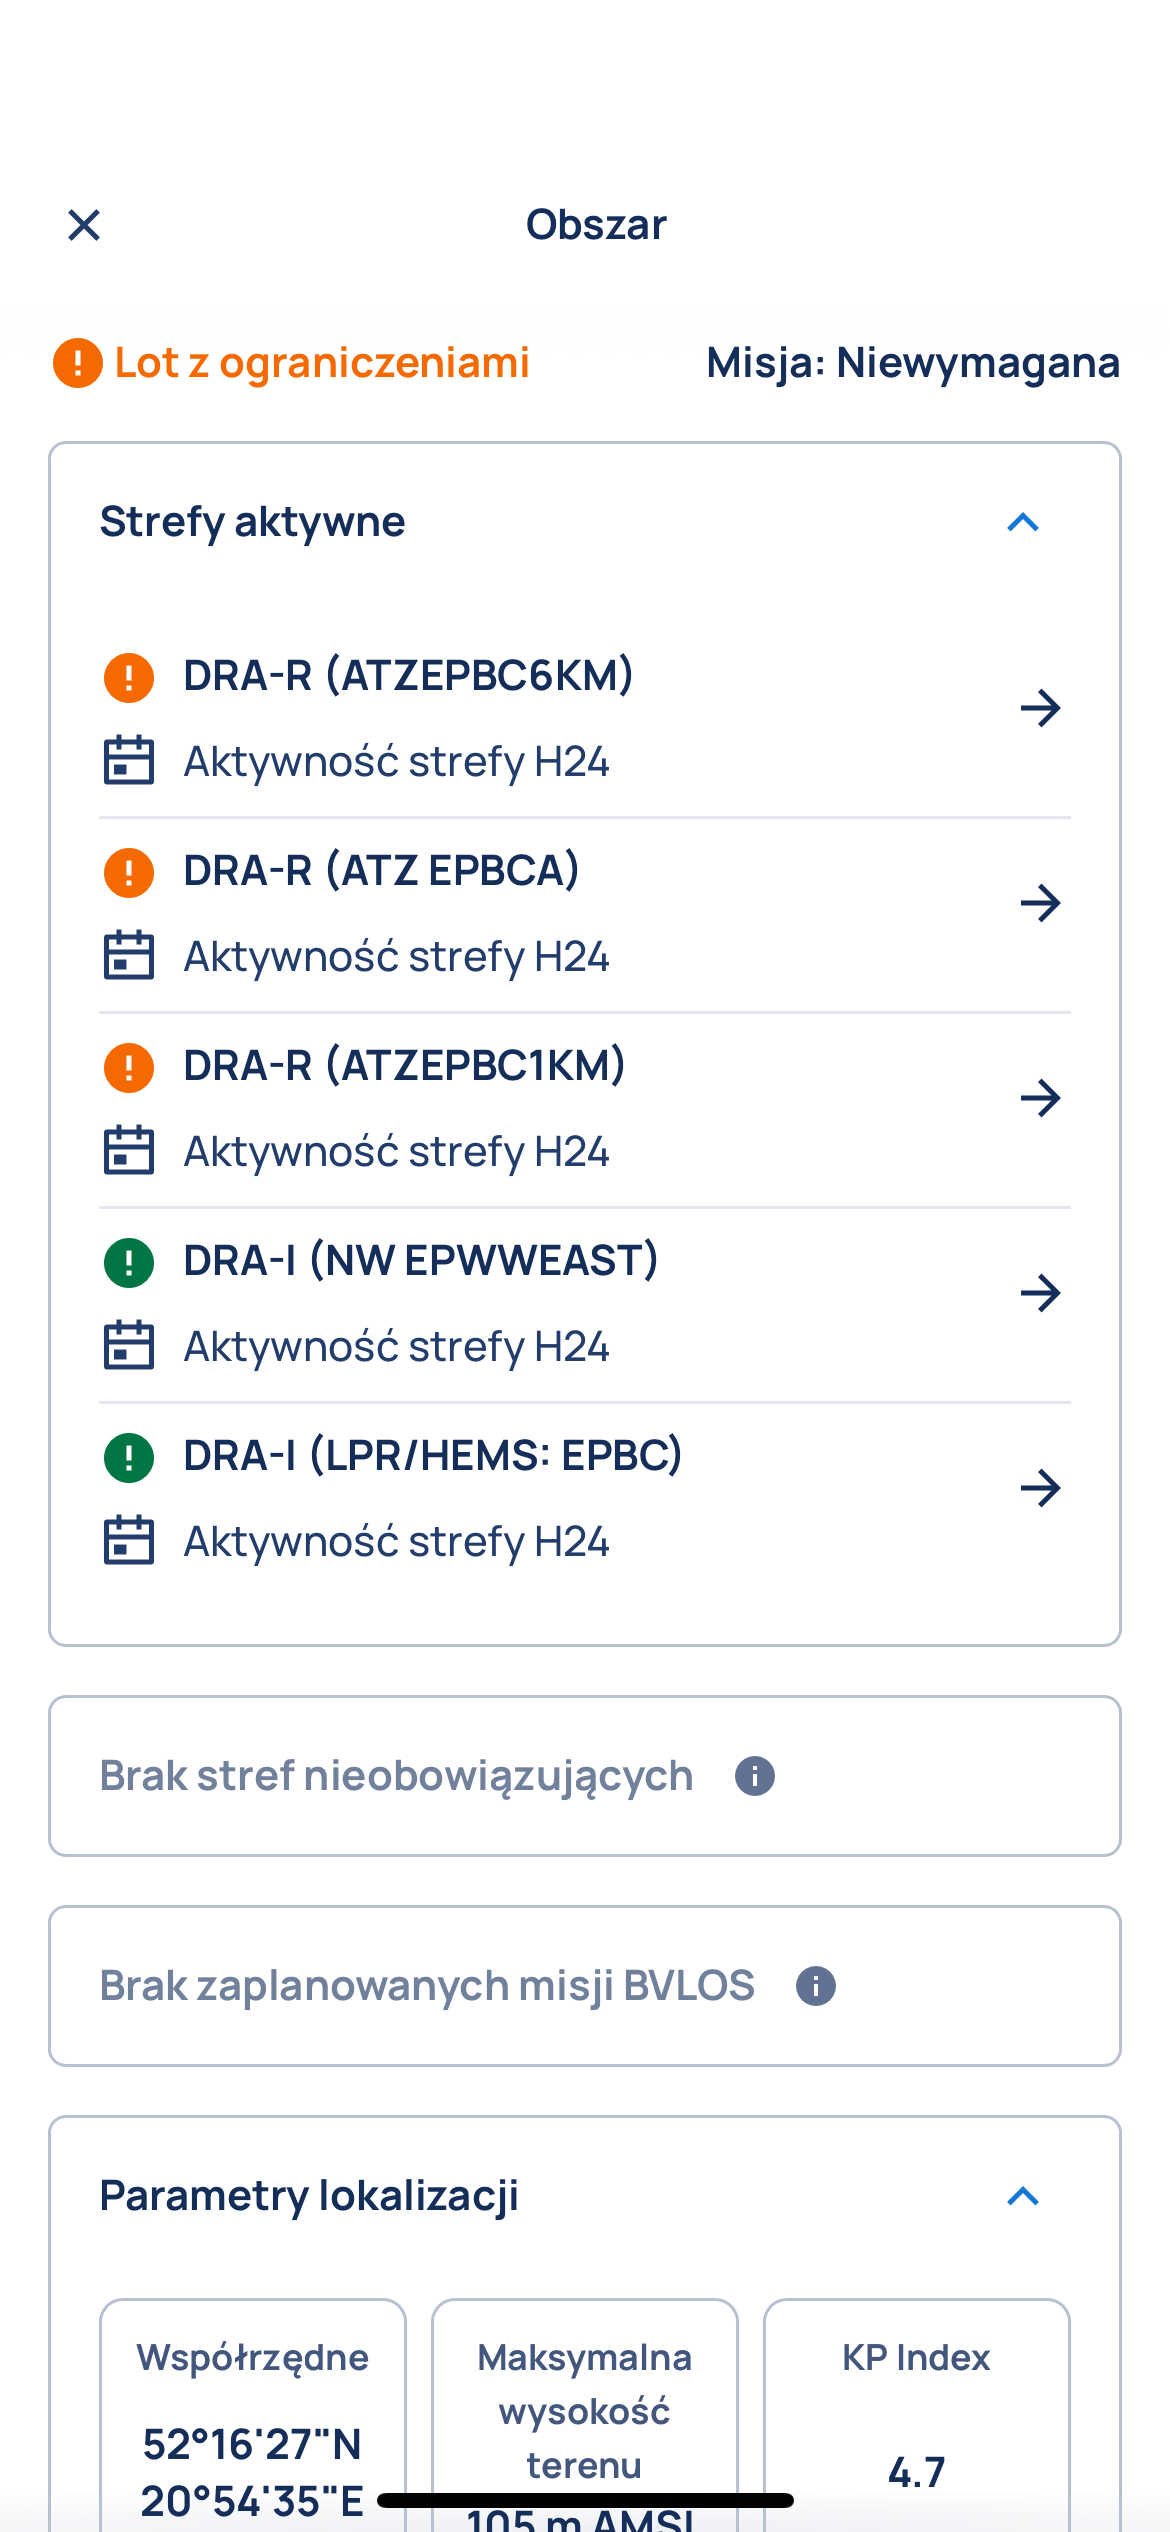Collapse the Strefy aktywne section chevron
Screen dimensions: 1170x2532
tap(1023, 522)
